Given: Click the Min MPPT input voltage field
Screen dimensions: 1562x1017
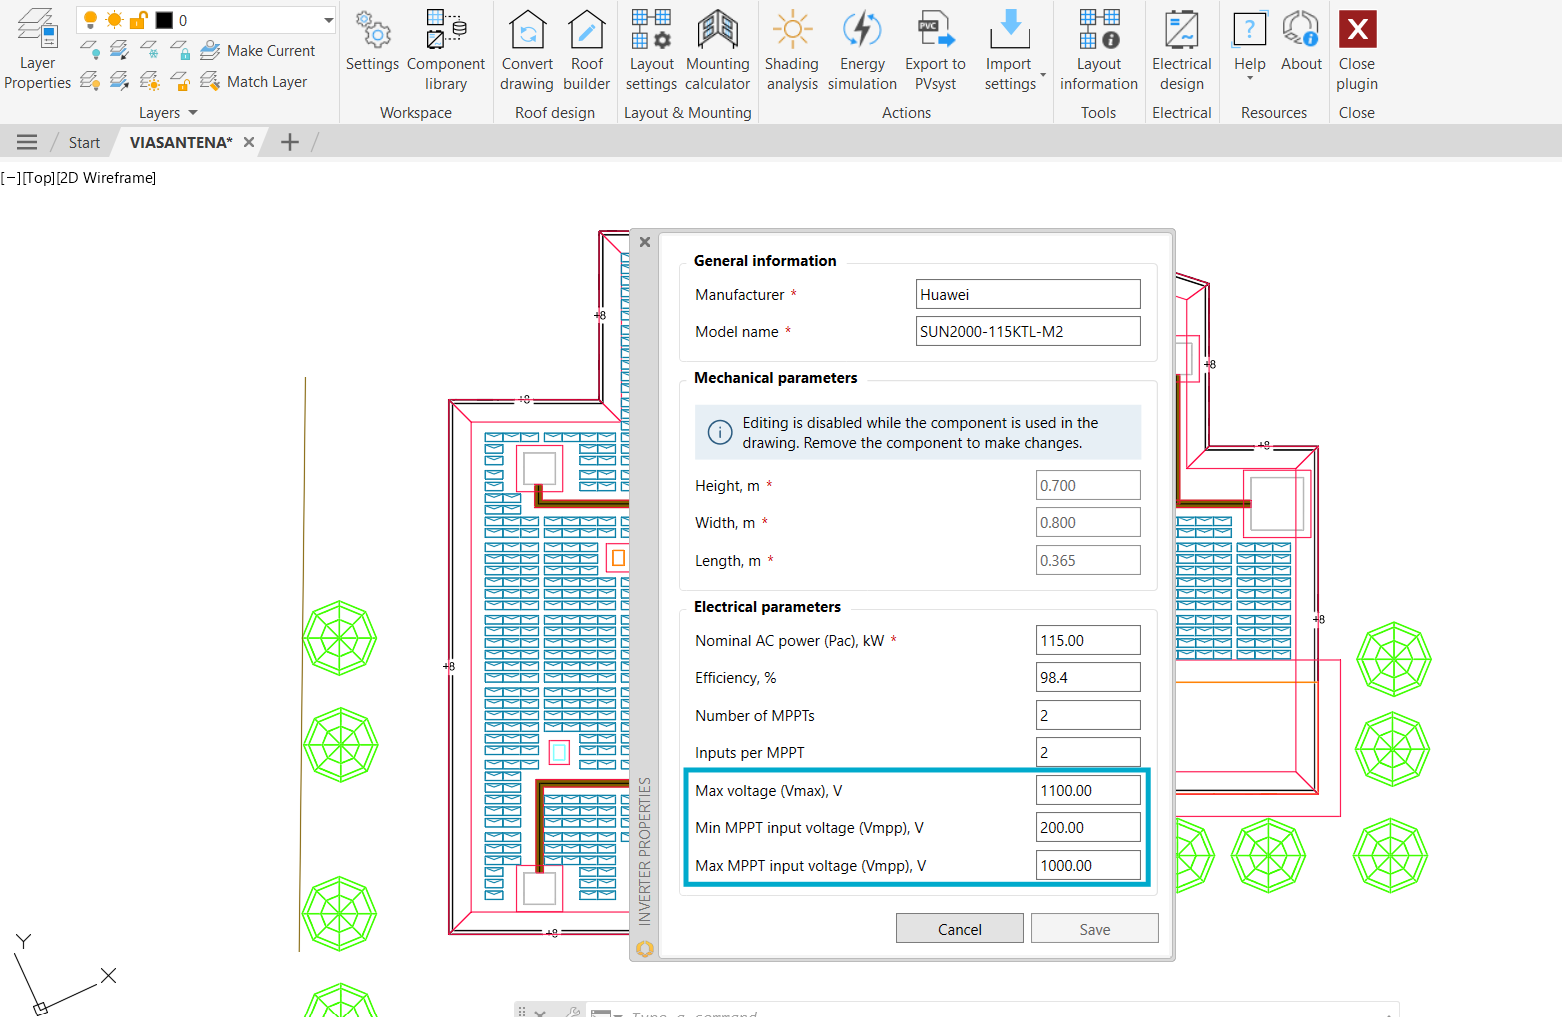Looking at the screenshot, I should [1088, 827].
